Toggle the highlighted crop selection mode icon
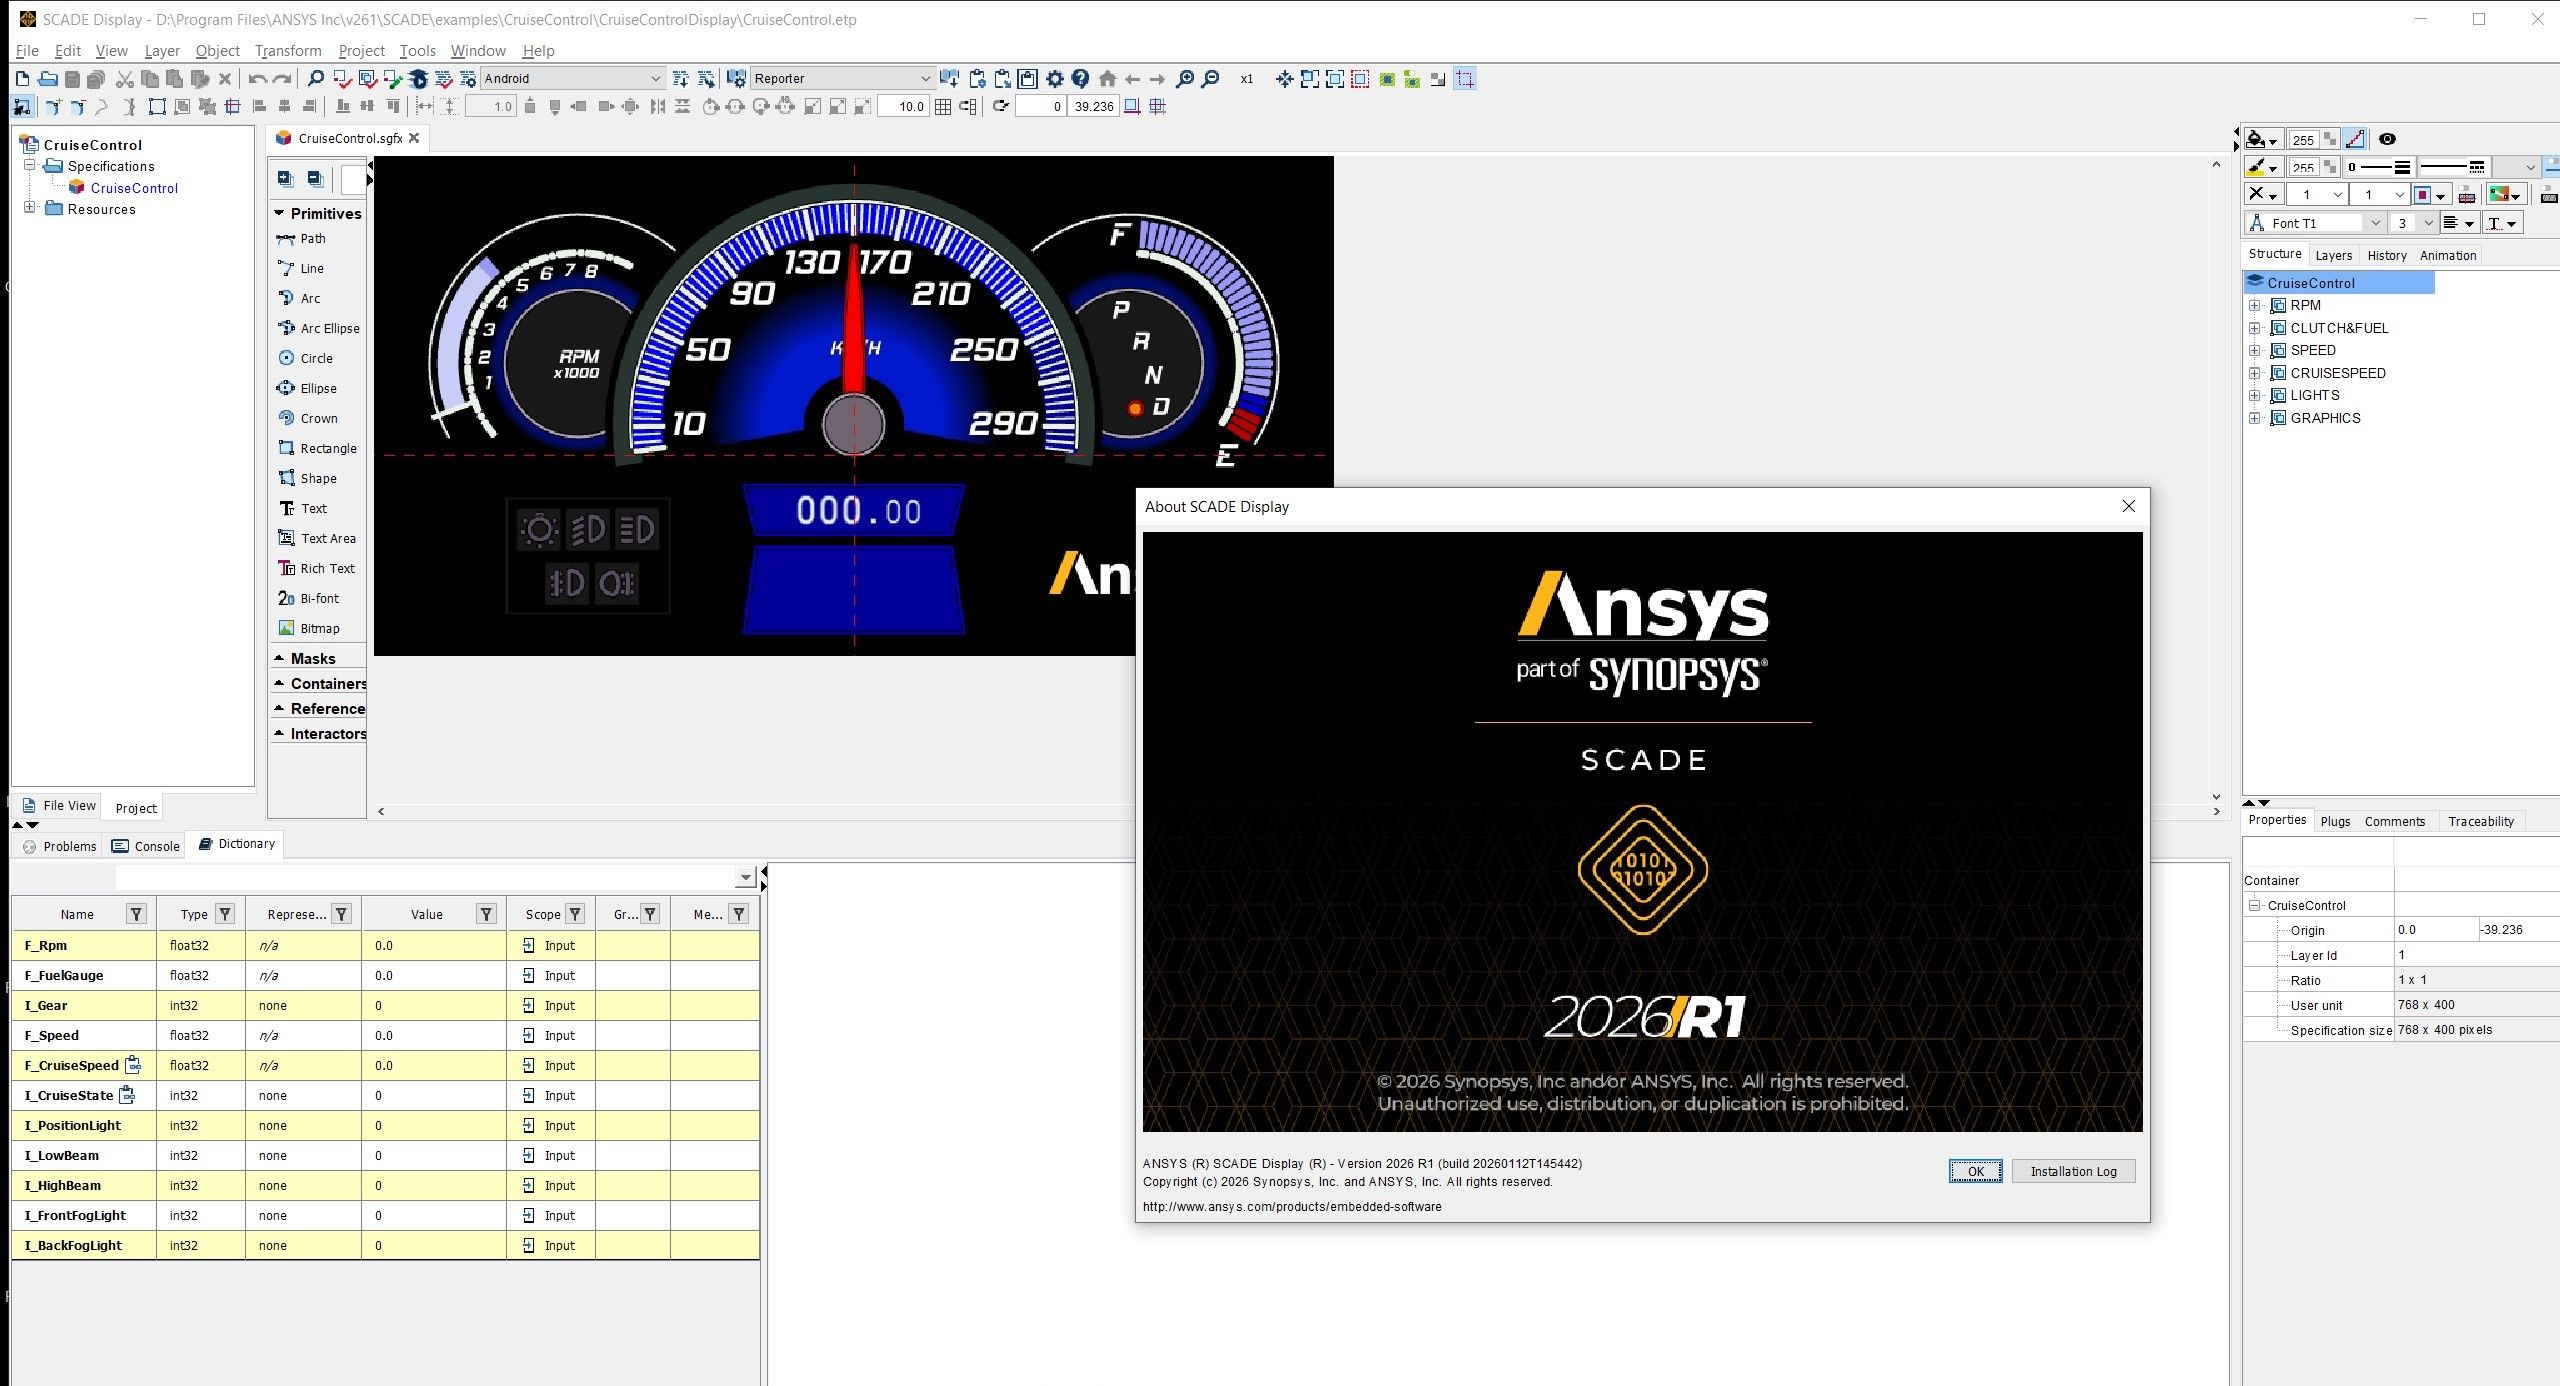The width and height of the screenshot is (2560, 1386). tap(1465, 79)
